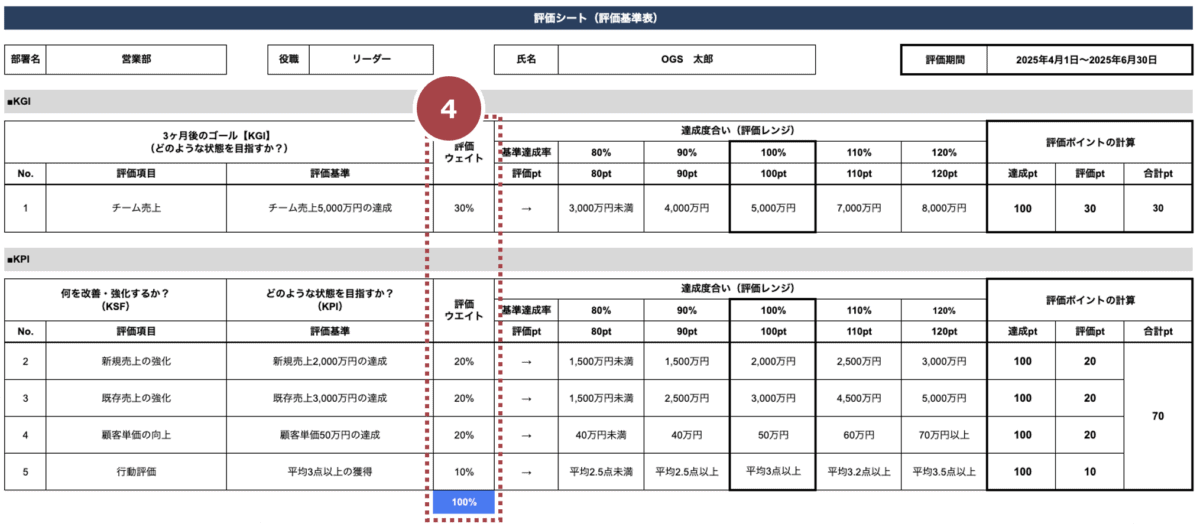Click the 平均3.5点以上 cell
Screen dimensions: 1200x527
pos(943,472)
